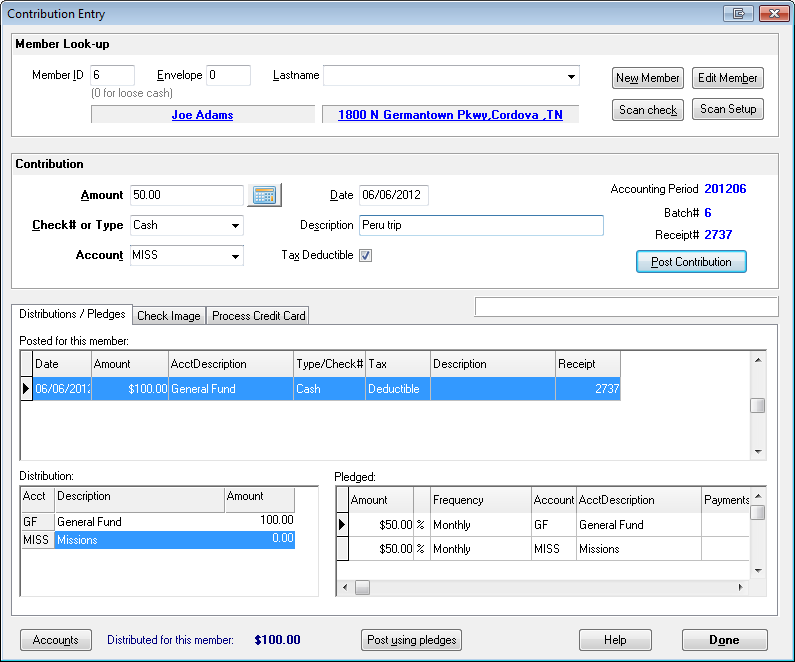
Task: Click the Receipt# 2737 value
Action: 718,235
